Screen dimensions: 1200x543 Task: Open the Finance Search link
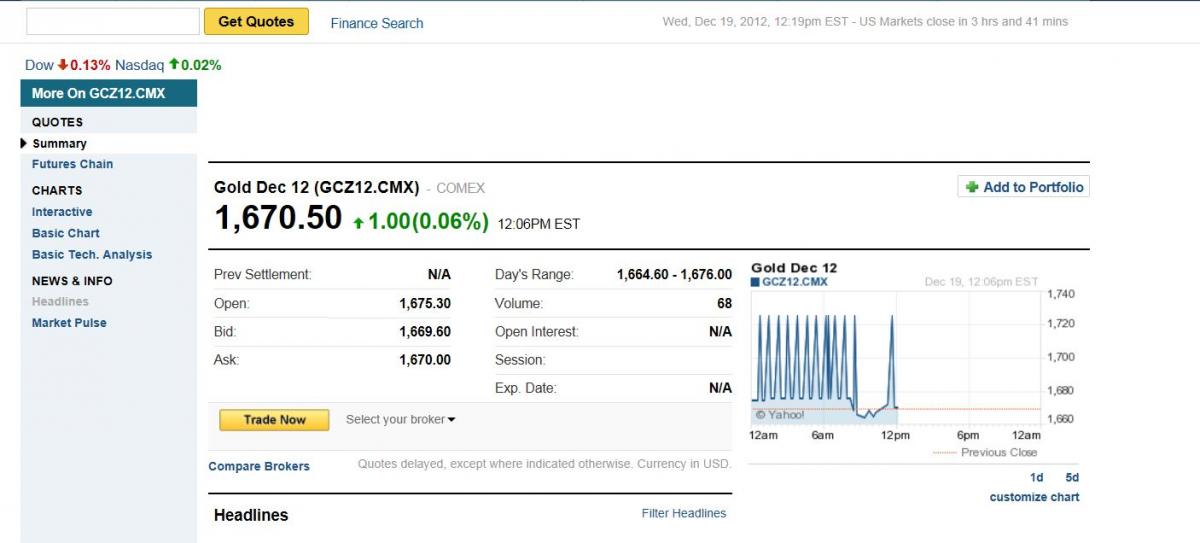pyautogui.click(x=377, y=23)
